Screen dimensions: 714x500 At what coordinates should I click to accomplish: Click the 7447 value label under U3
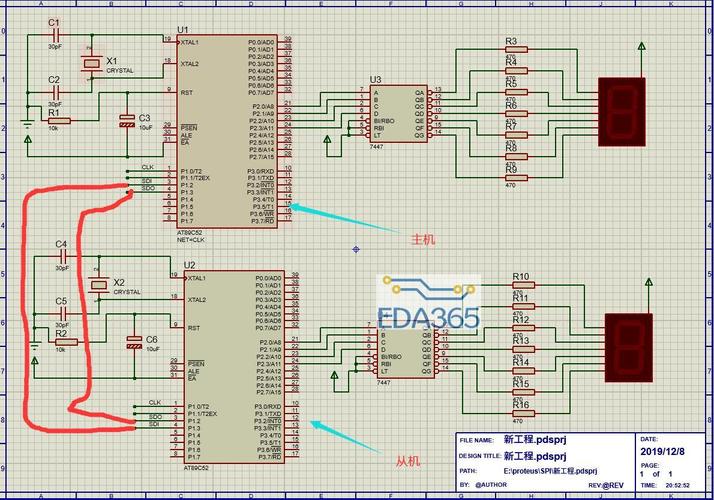click(377, 147)
